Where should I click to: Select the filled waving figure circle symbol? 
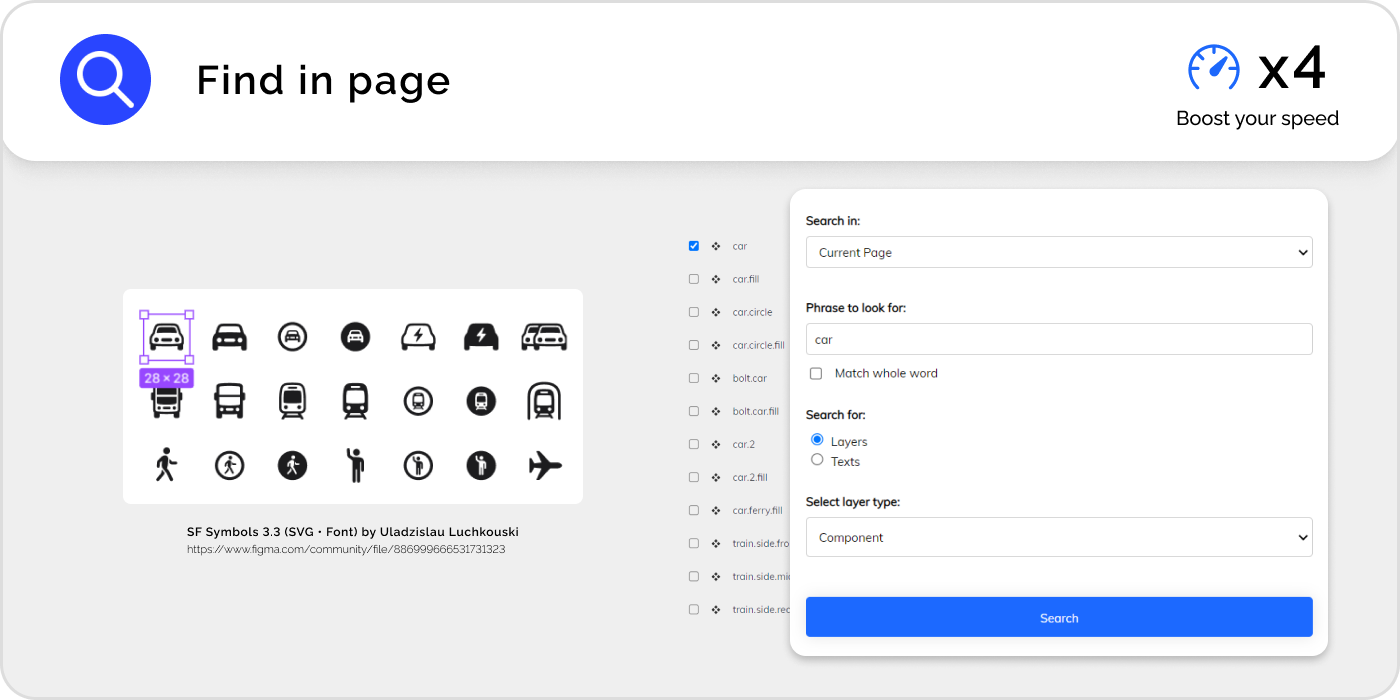click(481, 465)
